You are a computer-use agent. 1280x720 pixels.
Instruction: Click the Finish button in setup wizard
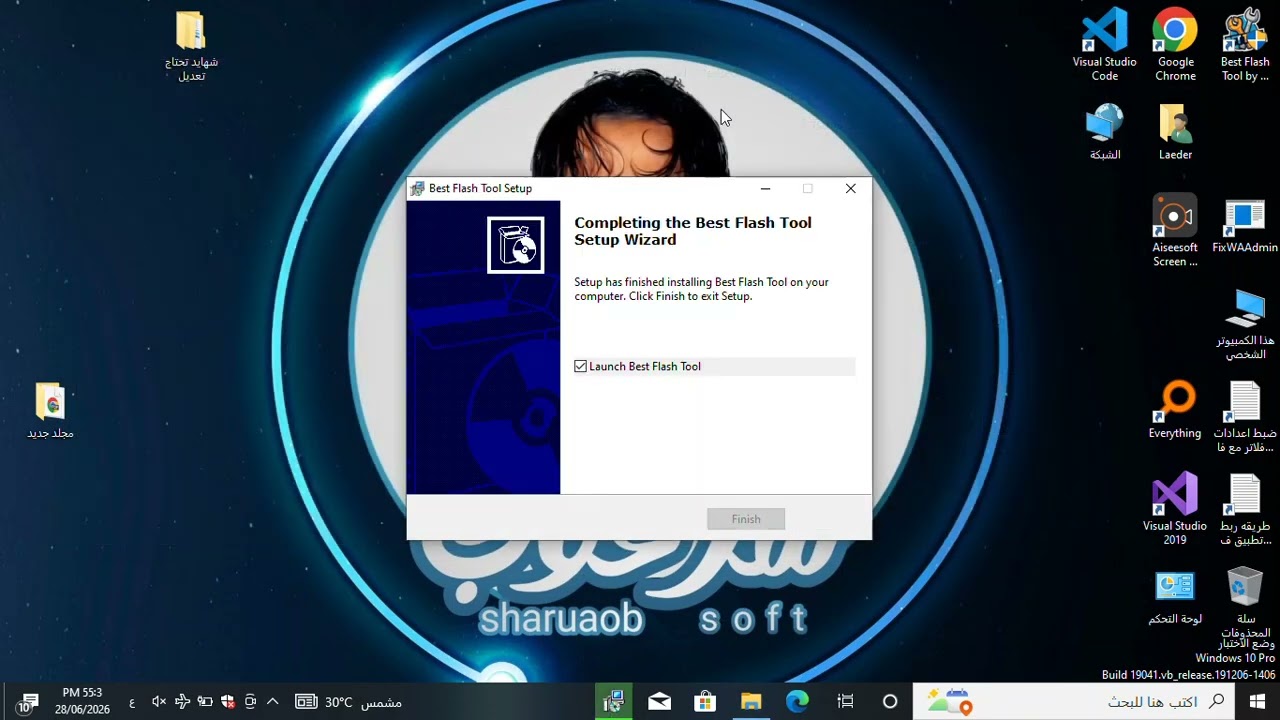[x=746, y=519]
